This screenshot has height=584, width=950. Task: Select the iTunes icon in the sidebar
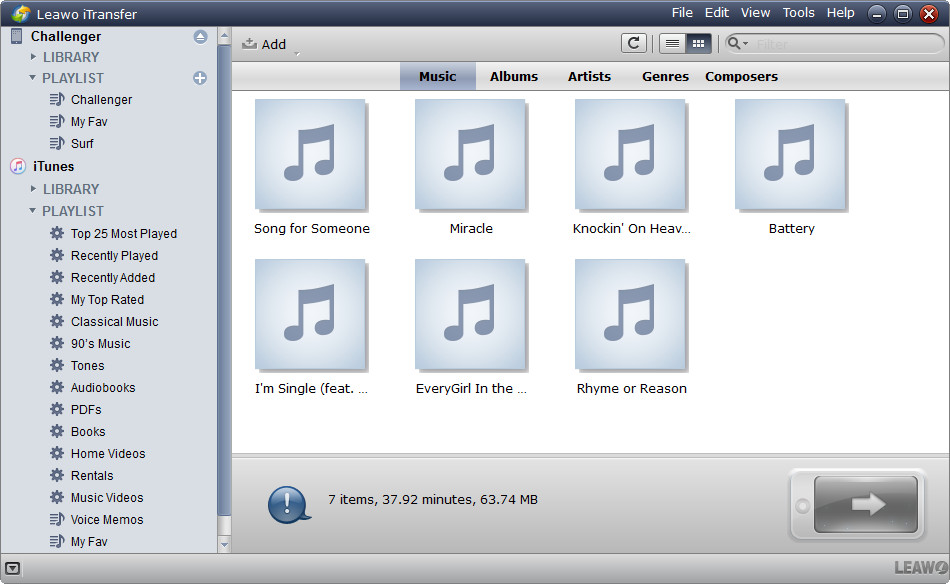click(x=18, y=166)
